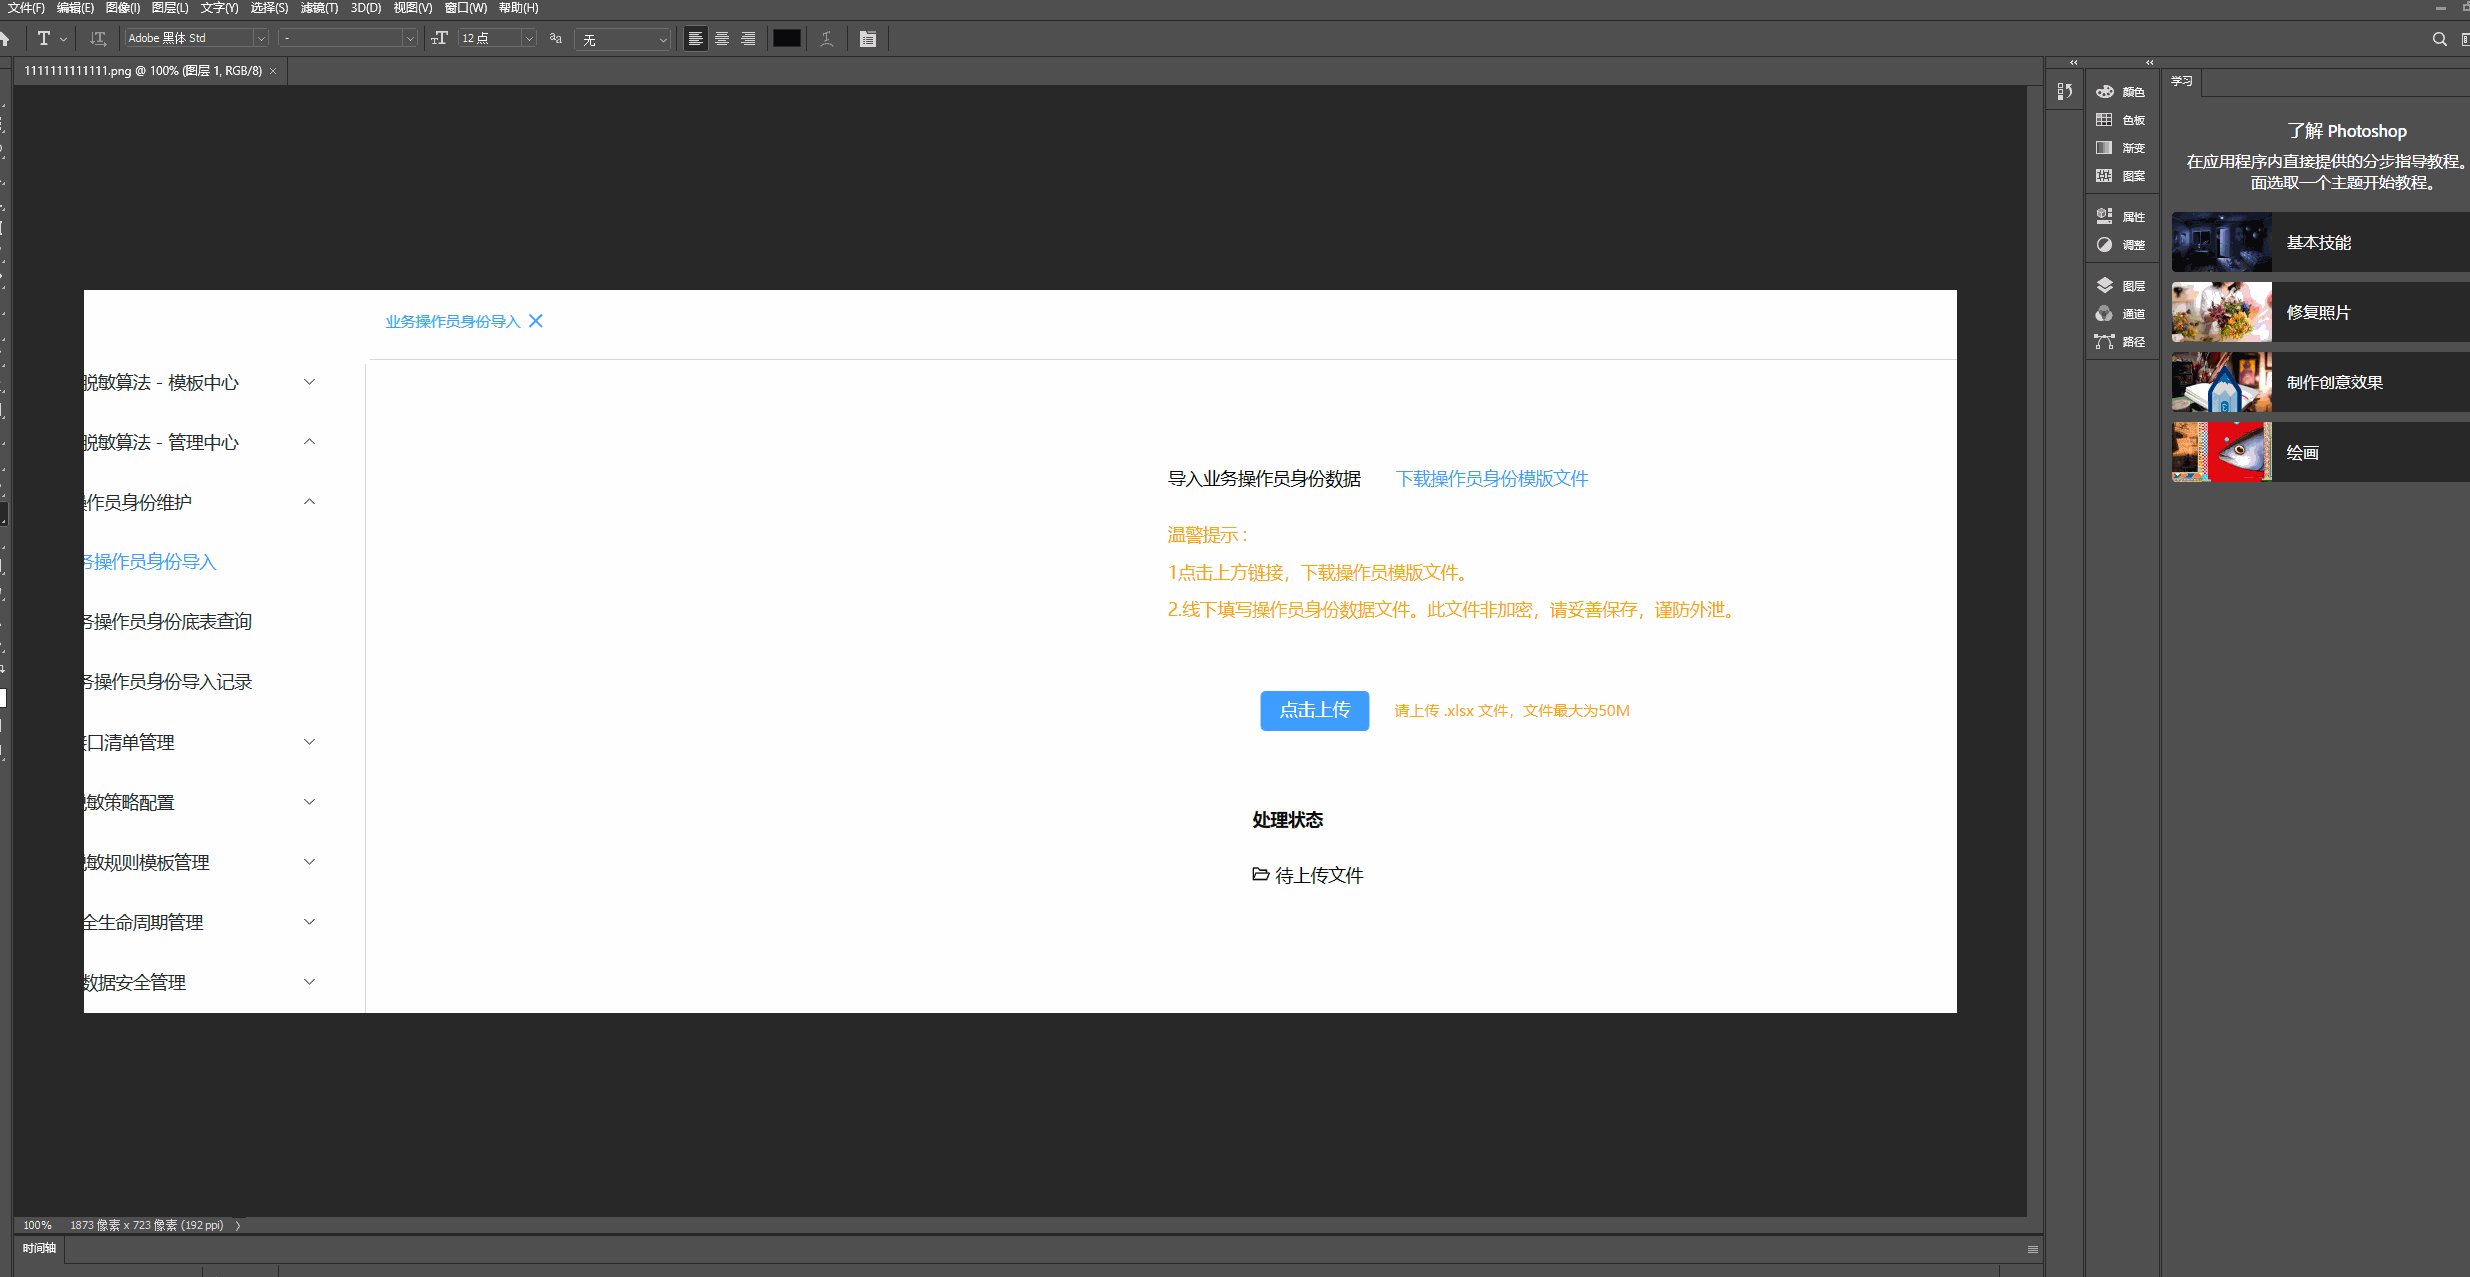Click the warp text icon

pos(827,39)
